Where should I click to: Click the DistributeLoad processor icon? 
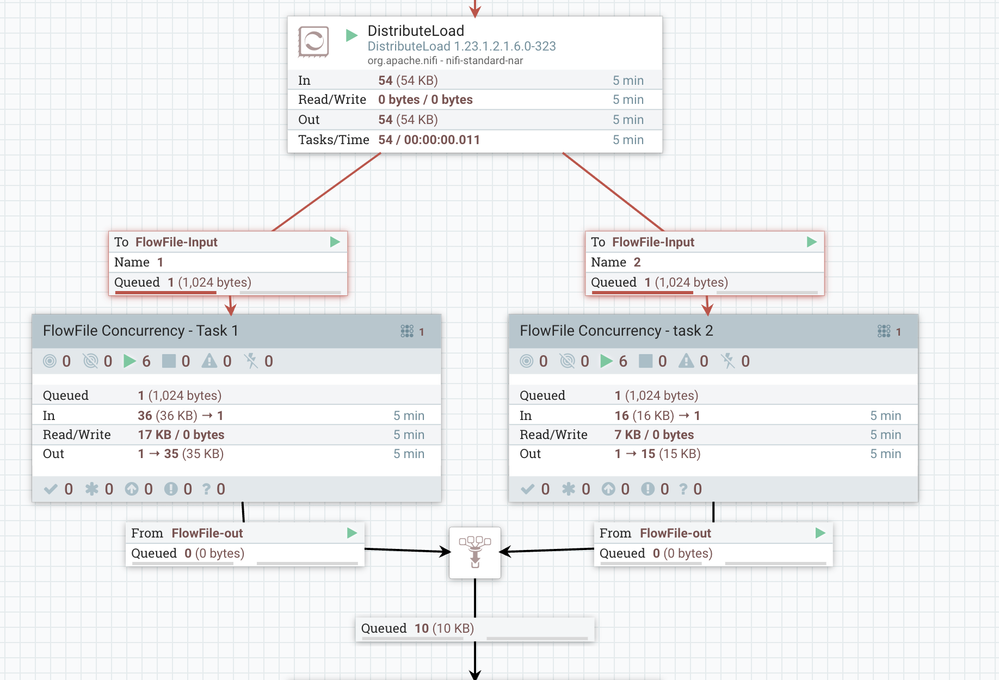[x=313, y=41]
